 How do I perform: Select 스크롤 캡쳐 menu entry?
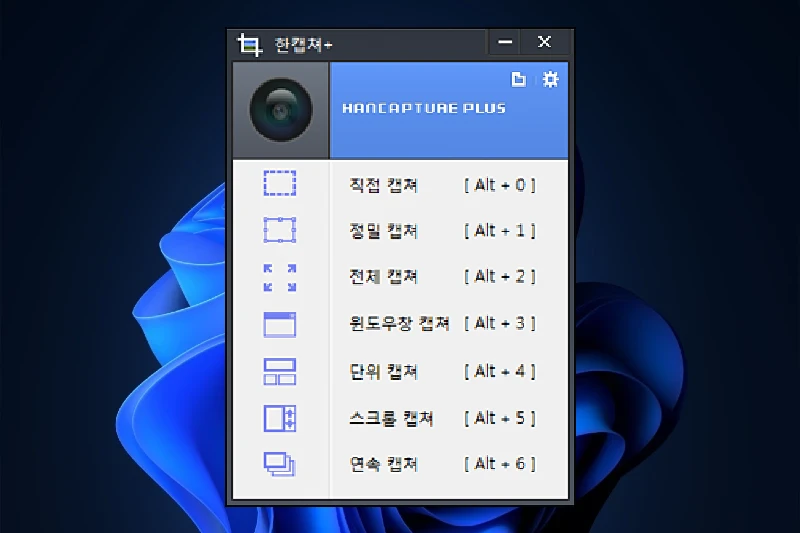[x=391, y=418]
